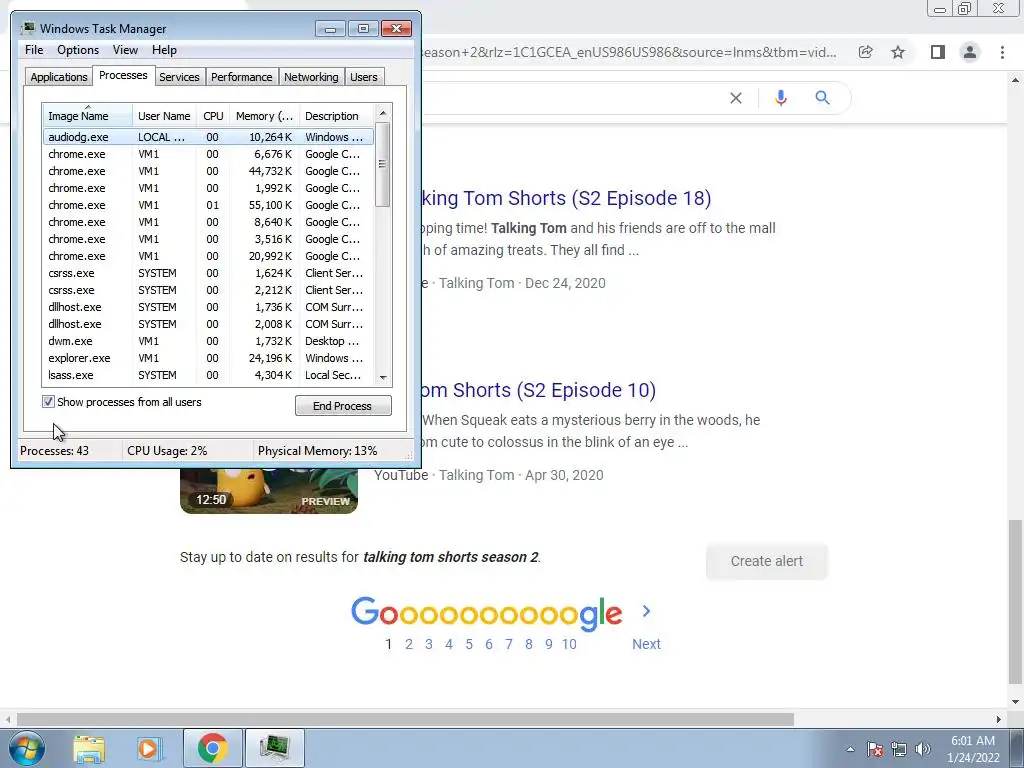
Task: Select the dwm.exe process row
Action: tap(208, 341)
